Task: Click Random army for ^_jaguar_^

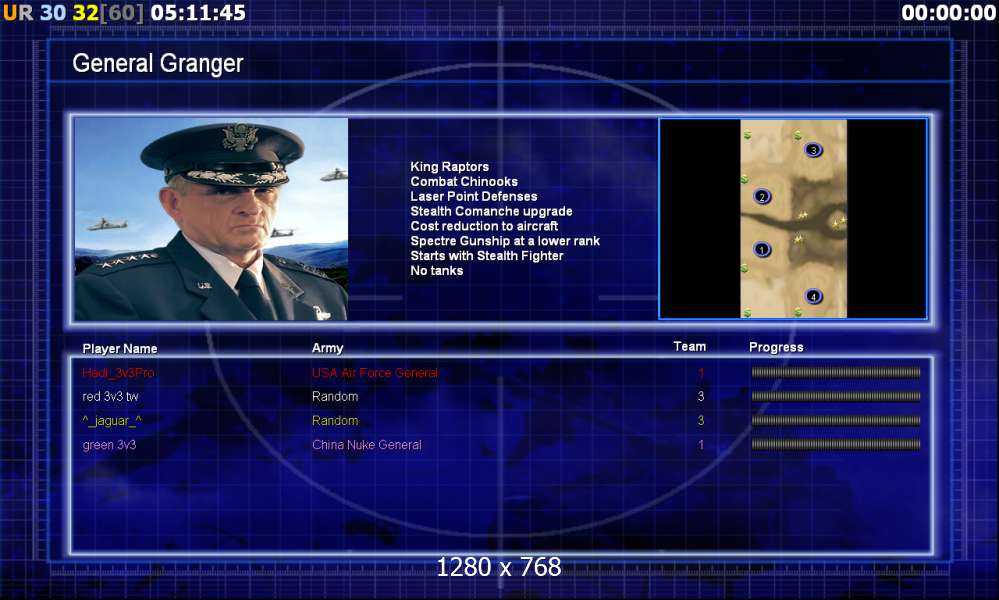Action: tap(335, 420)
